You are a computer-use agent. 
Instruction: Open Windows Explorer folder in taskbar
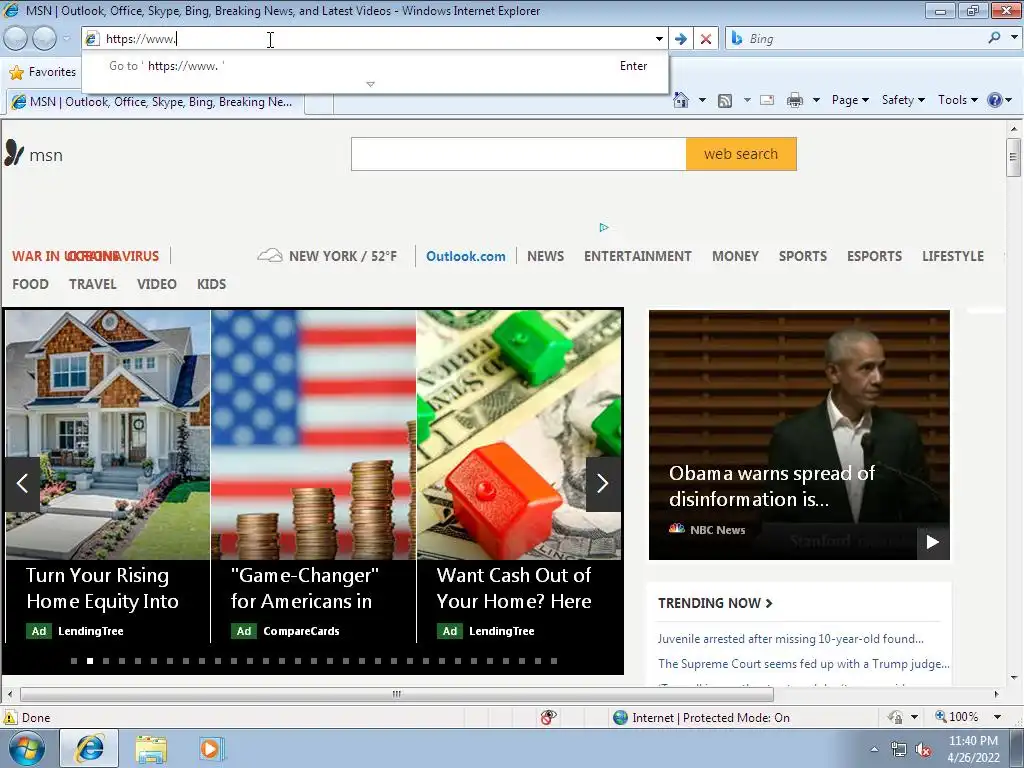(151, 749)
